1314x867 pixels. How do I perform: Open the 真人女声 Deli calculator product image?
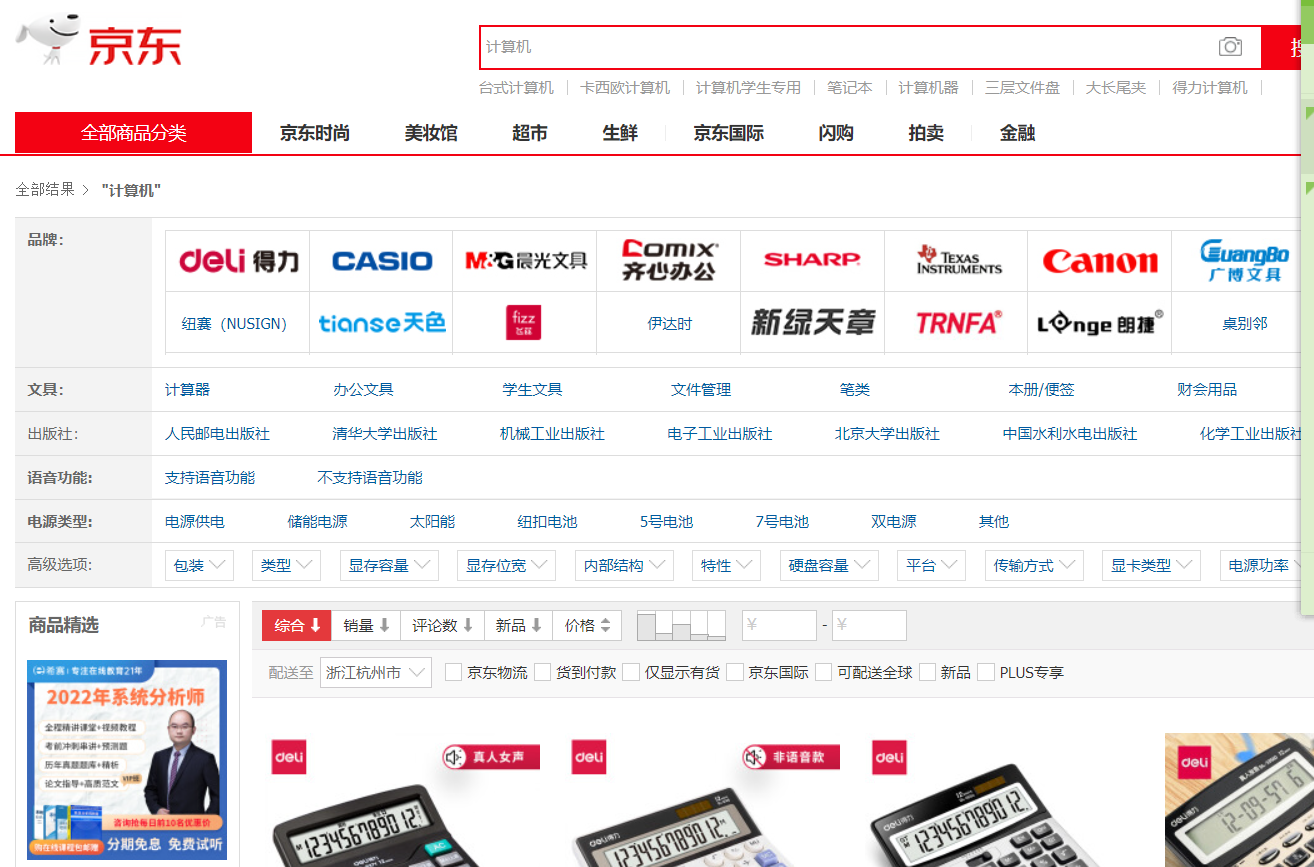pos(406,801)
